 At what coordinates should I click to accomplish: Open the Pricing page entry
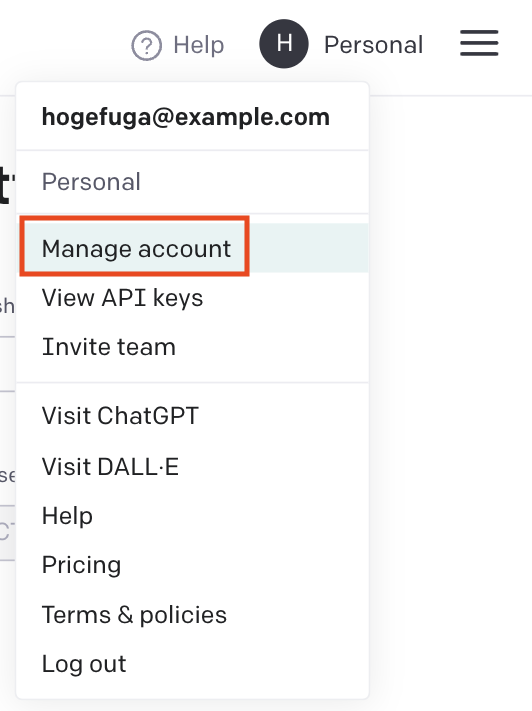click(x=192, y=565)
